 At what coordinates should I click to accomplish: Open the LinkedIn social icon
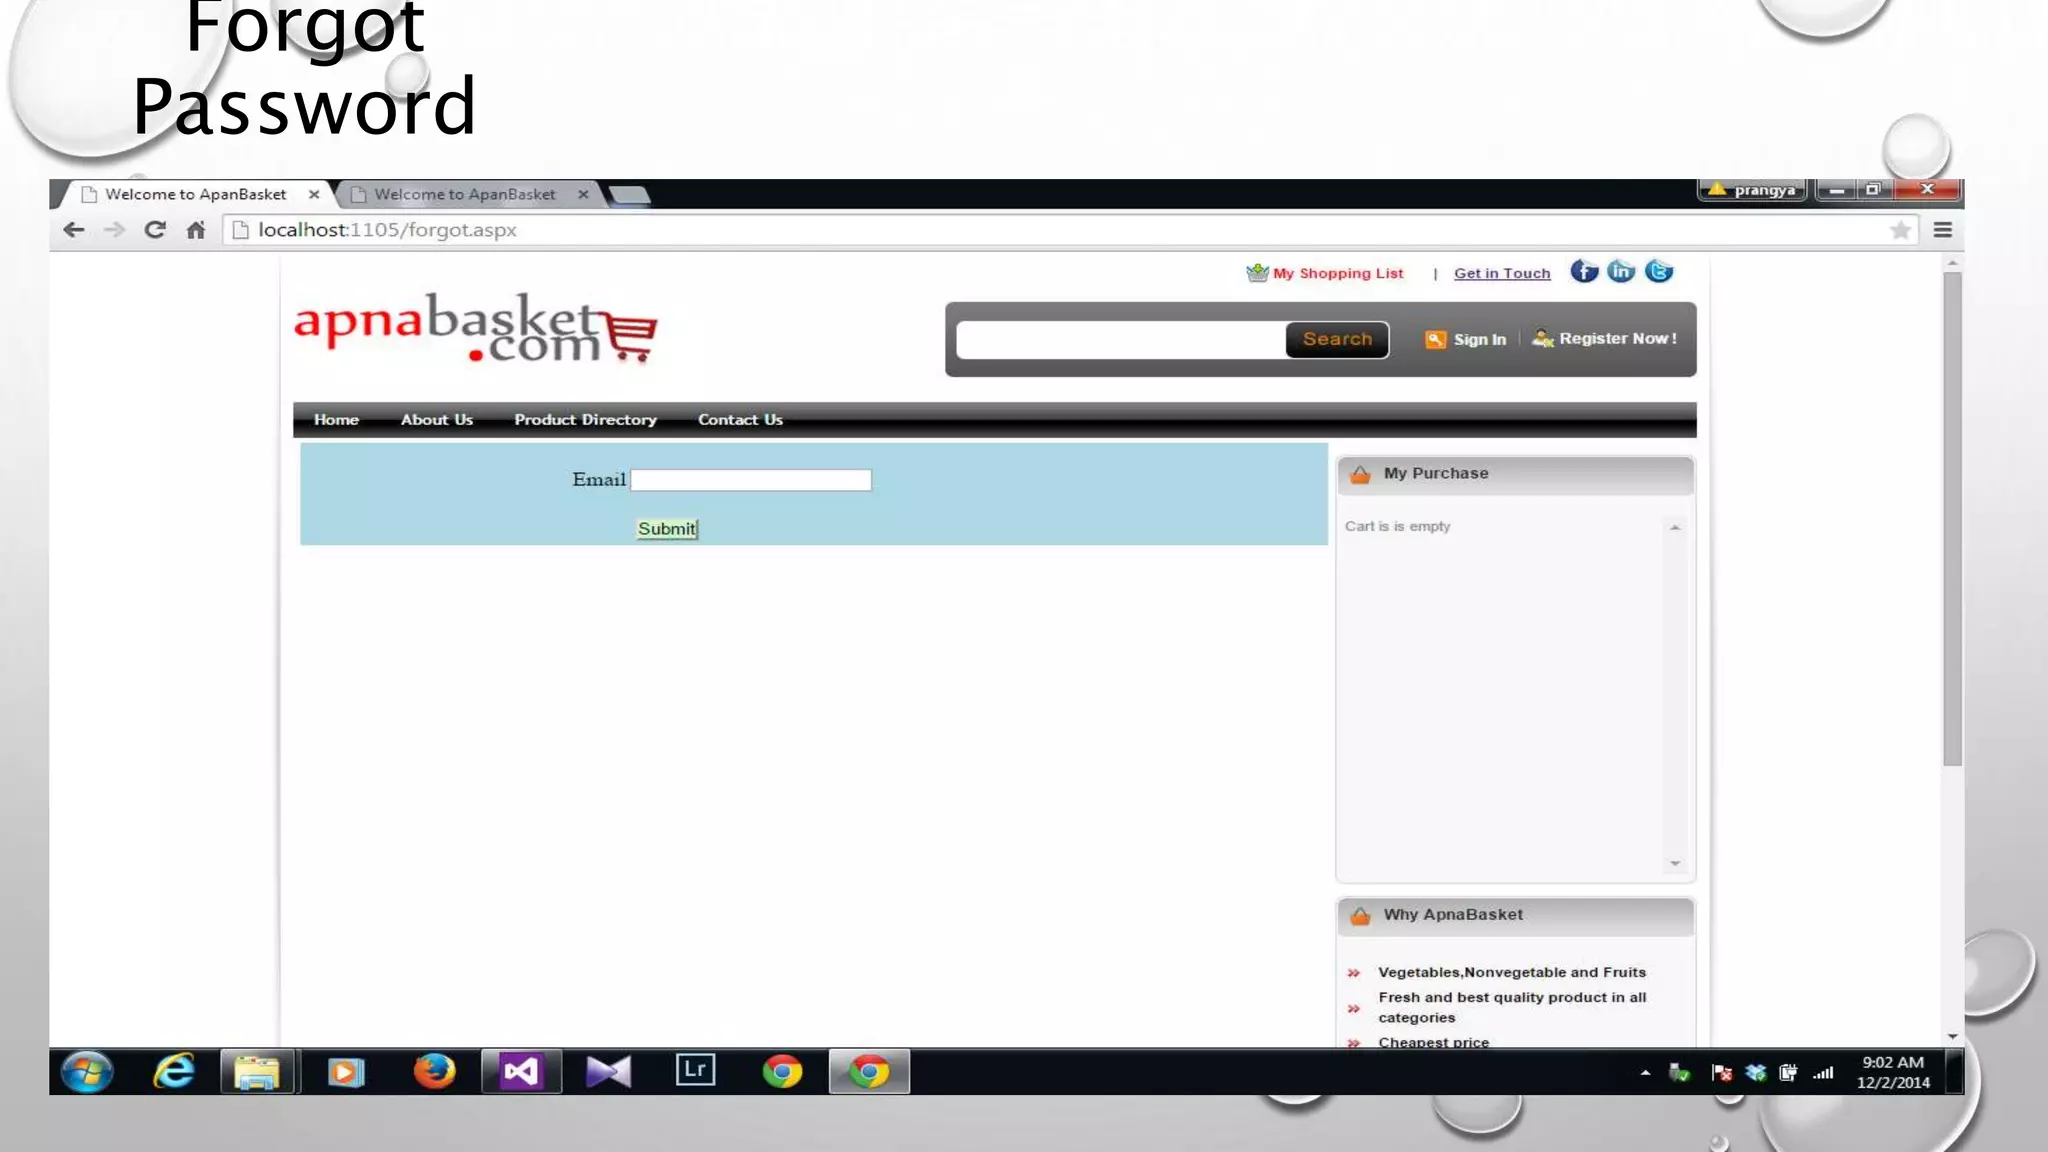[x=1621, y=271]
